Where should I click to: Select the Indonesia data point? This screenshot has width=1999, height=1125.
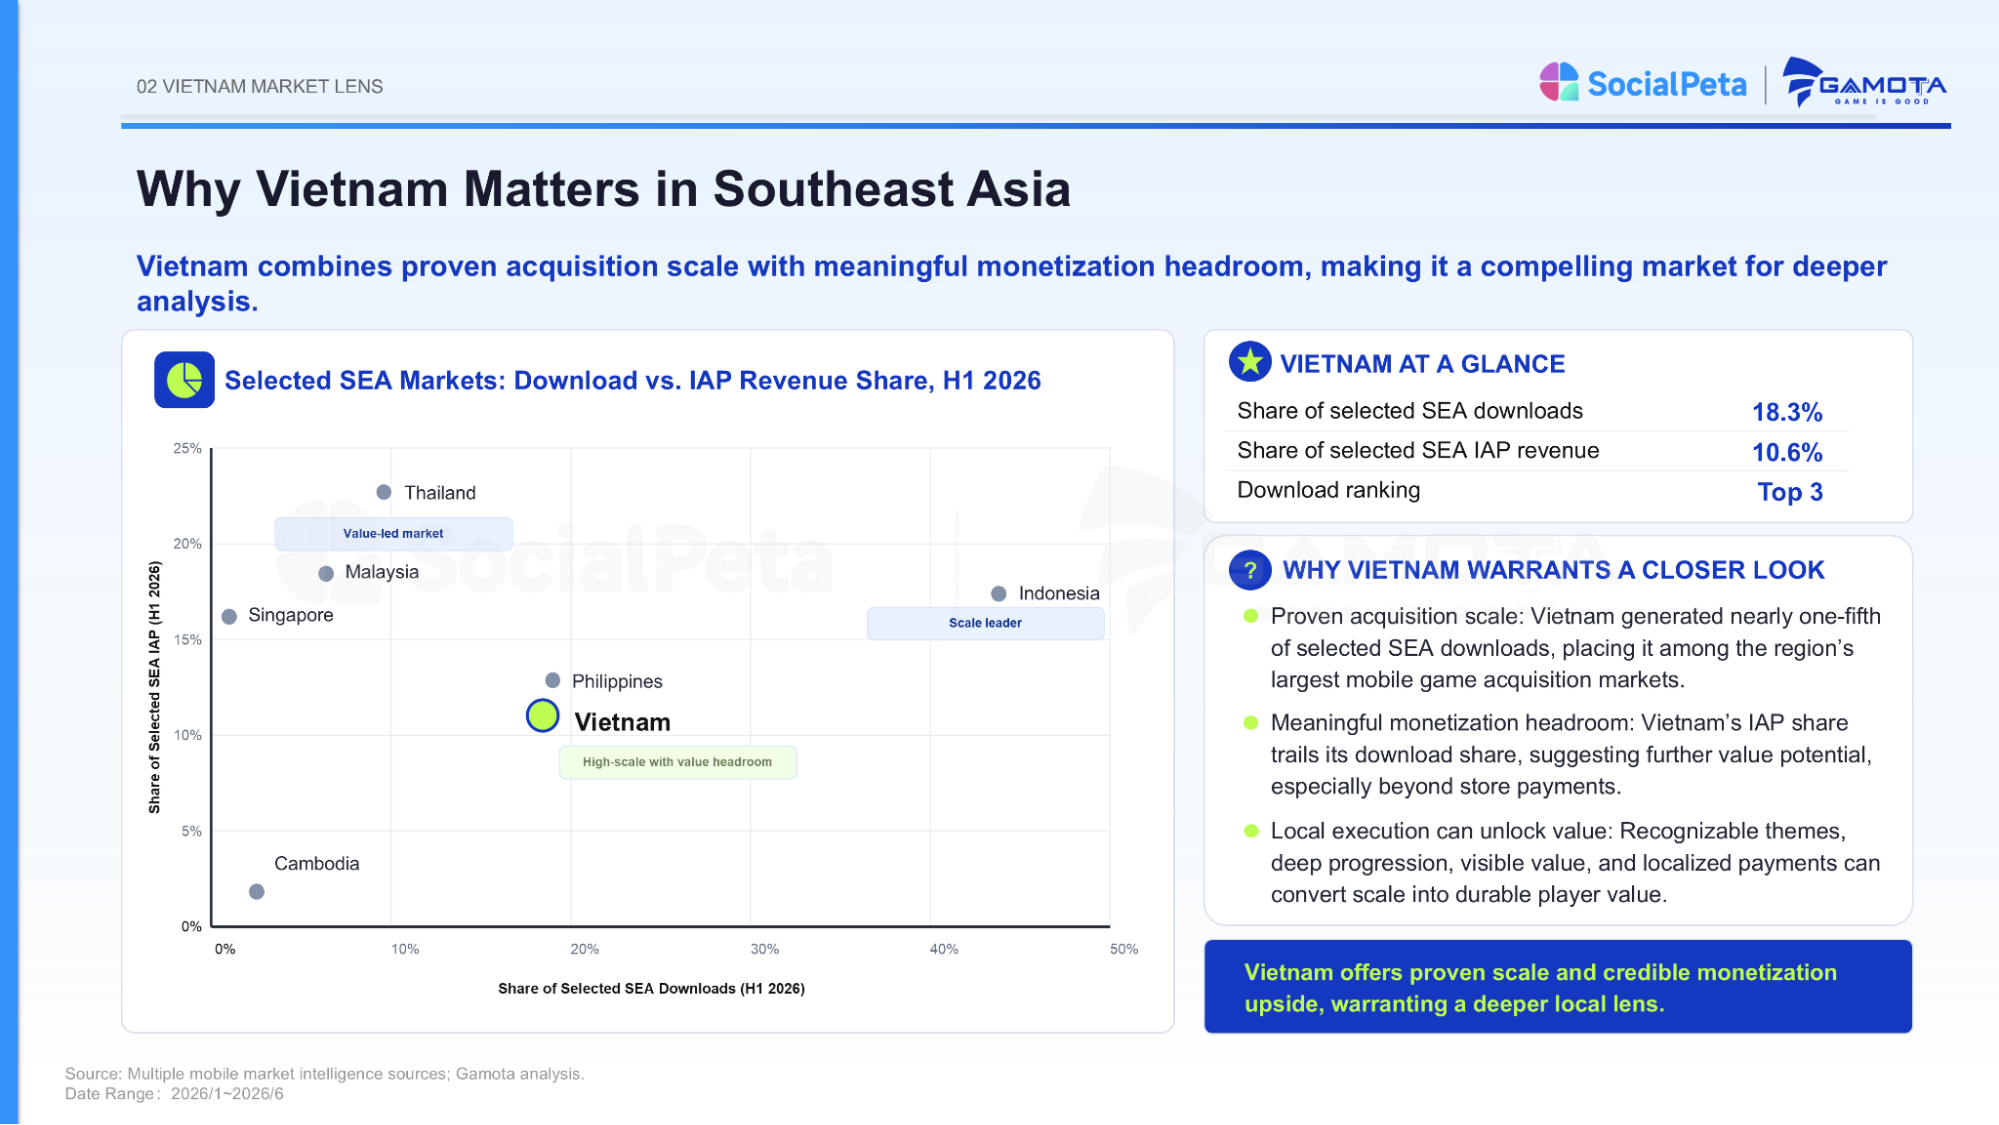point(998,594)
